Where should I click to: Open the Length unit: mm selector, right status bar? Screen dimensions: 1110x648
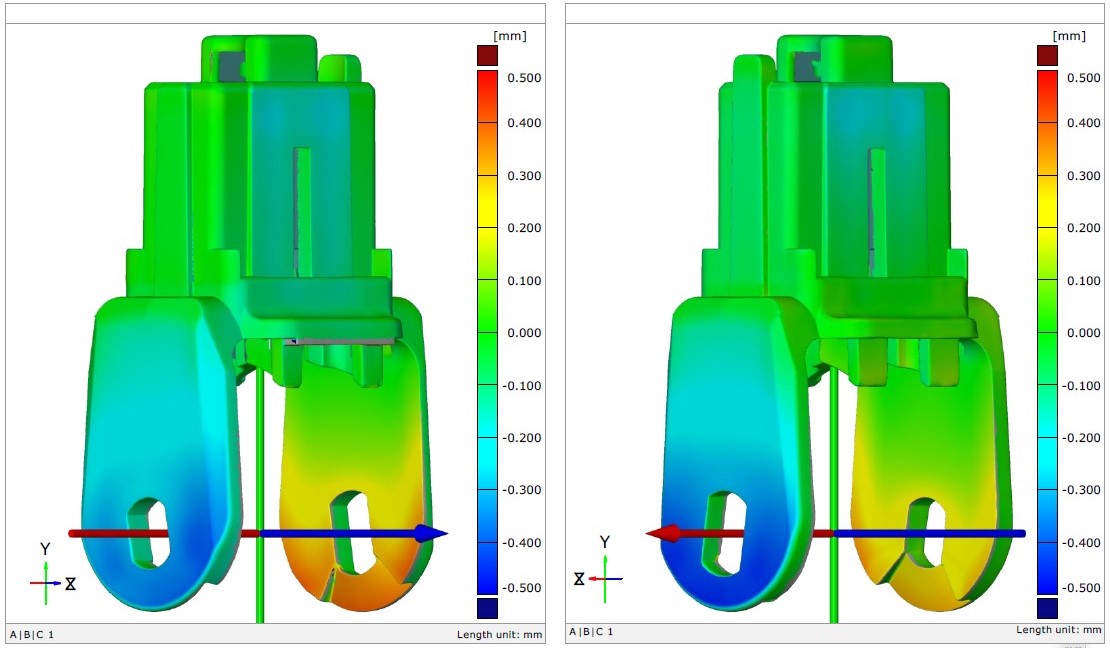point(1062,631)
